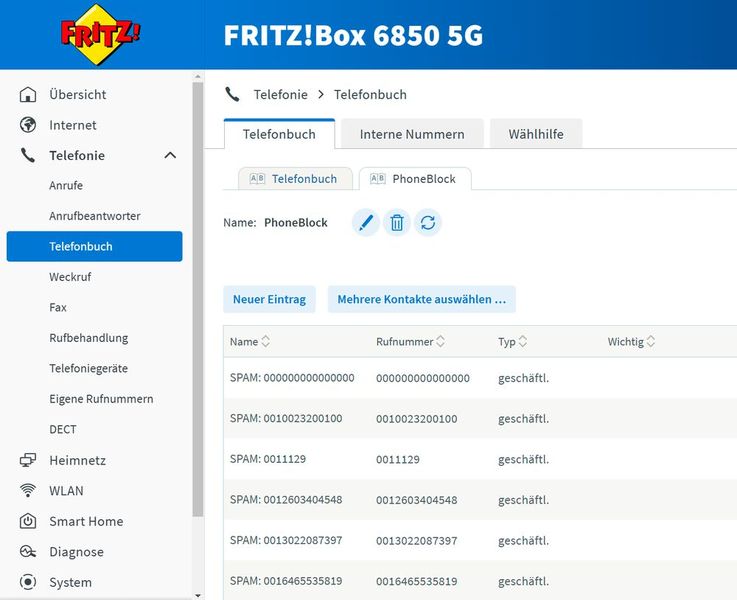Sort table by Wichtig column arrows

point(651,341)
